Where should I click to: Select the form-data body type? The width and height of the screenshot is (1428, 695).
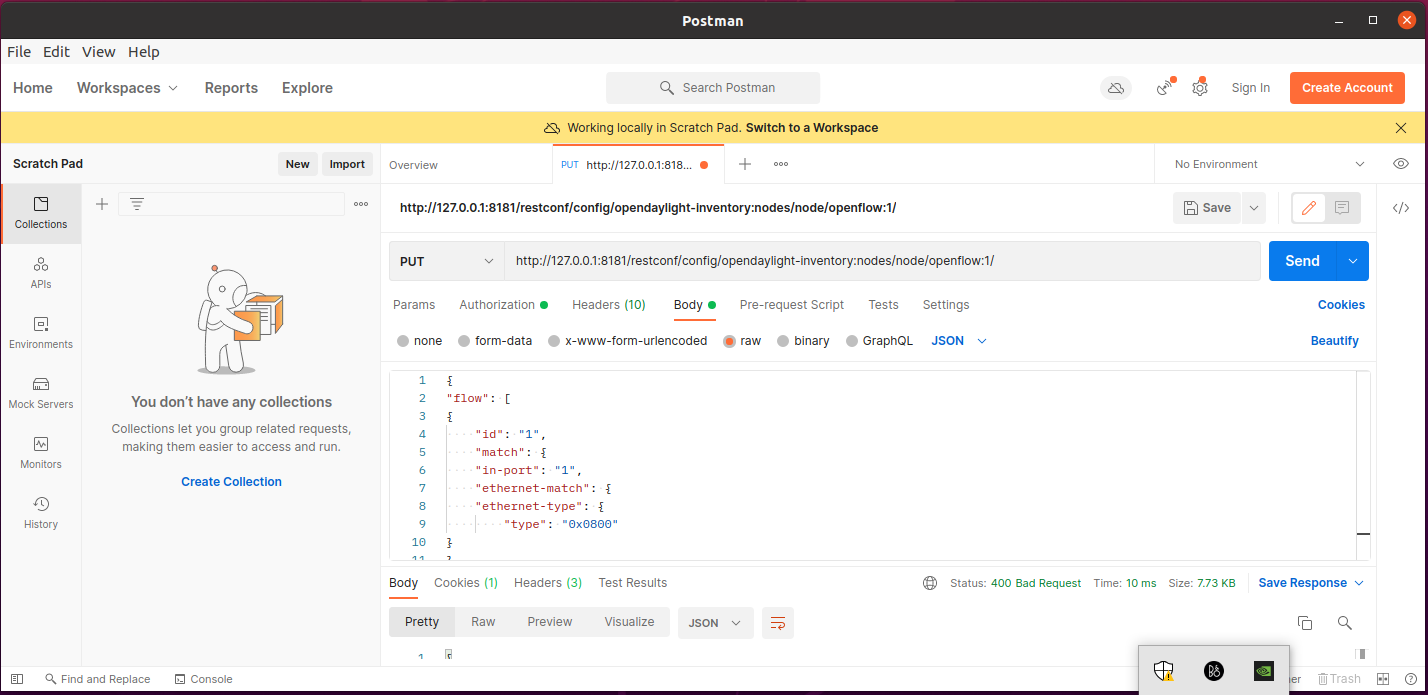point(464,341)
